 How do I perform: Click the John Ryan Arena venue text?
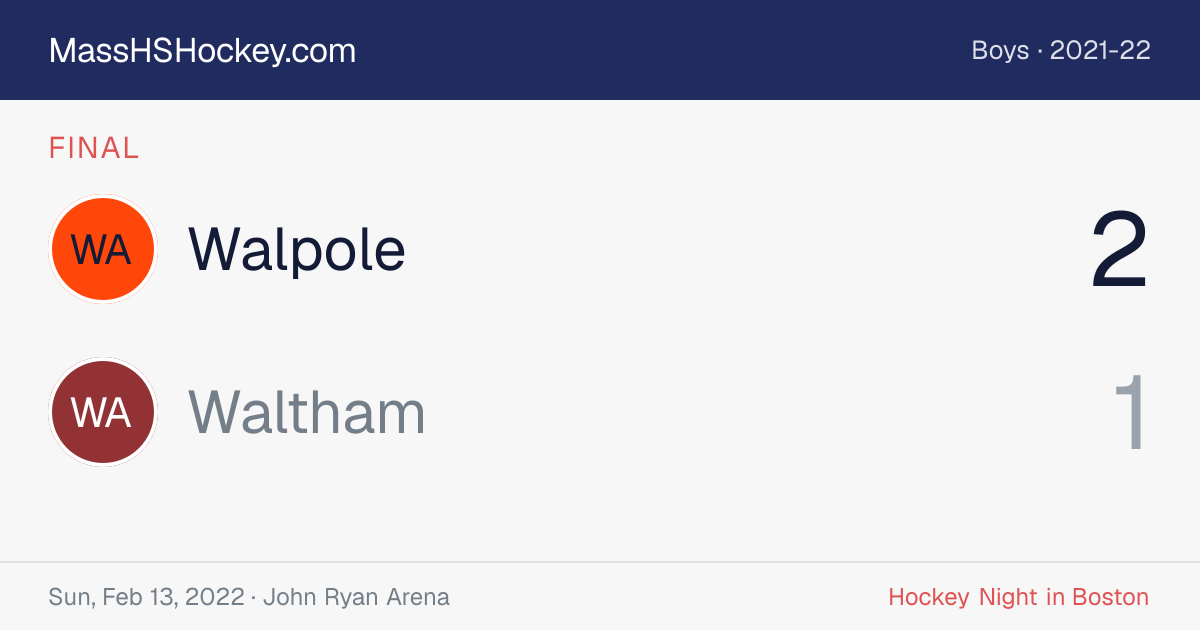pyautogui.click(x=356, y=597)
